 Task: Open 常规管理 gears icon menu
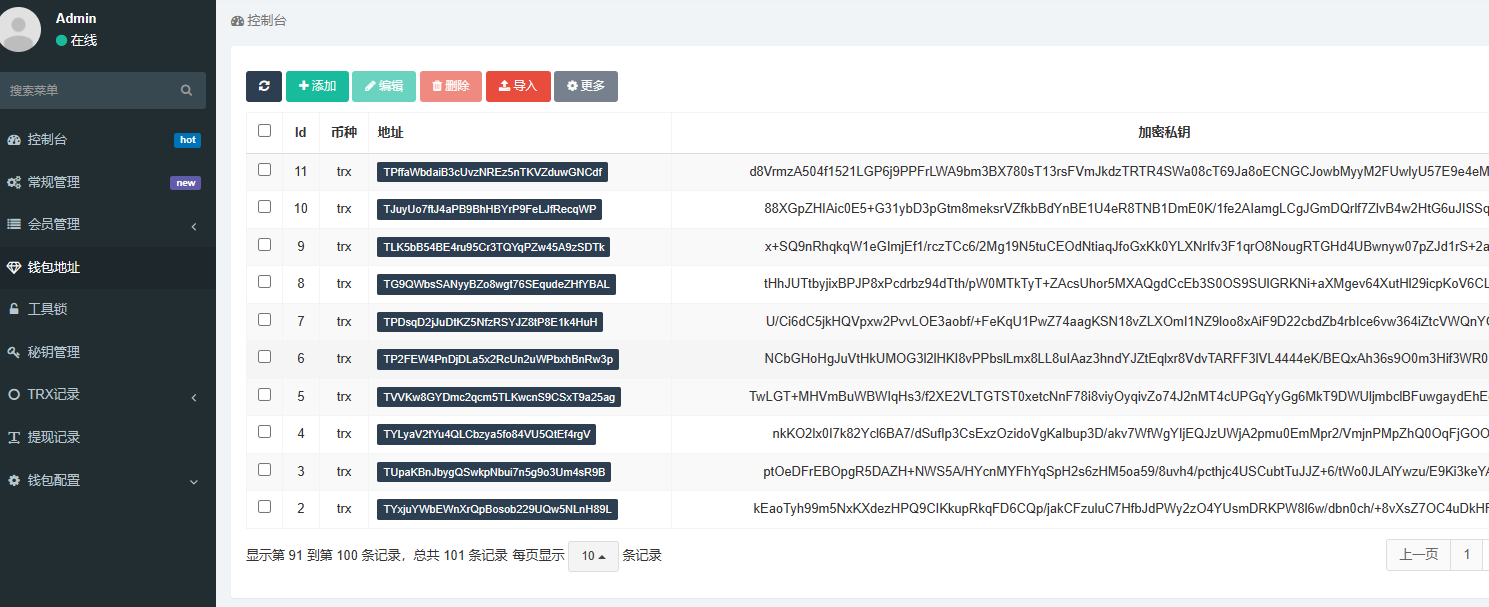[14, 183]
